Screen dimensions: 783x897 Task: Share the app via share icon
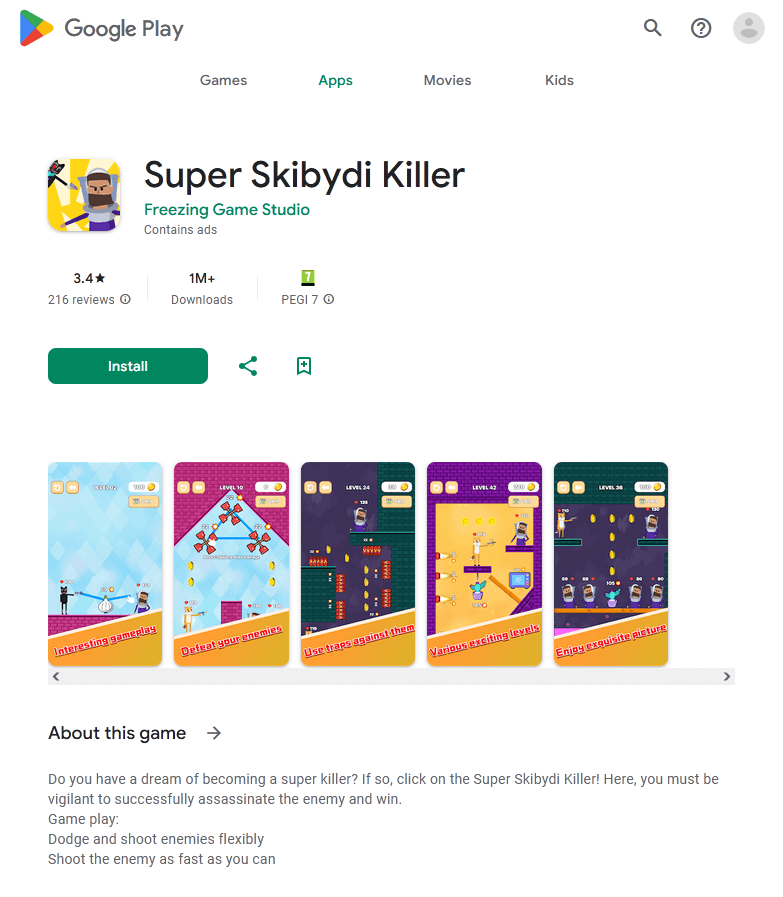click(248, 366)
